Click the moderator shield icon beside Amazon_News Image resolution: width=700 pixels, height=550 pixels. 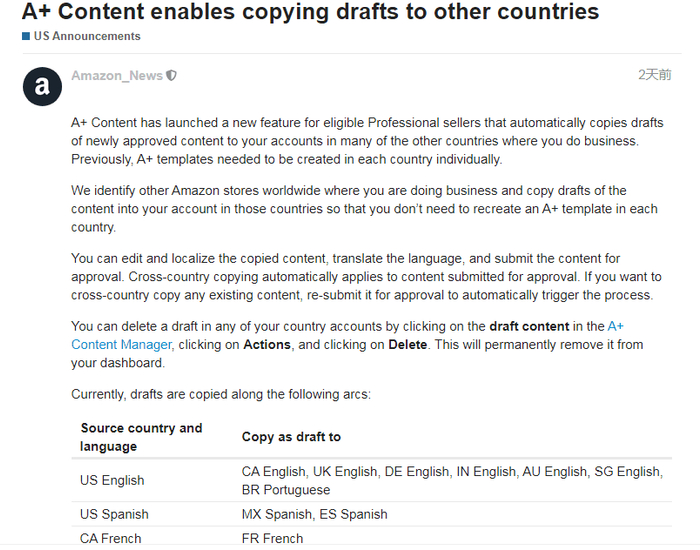tap(172, 75)
